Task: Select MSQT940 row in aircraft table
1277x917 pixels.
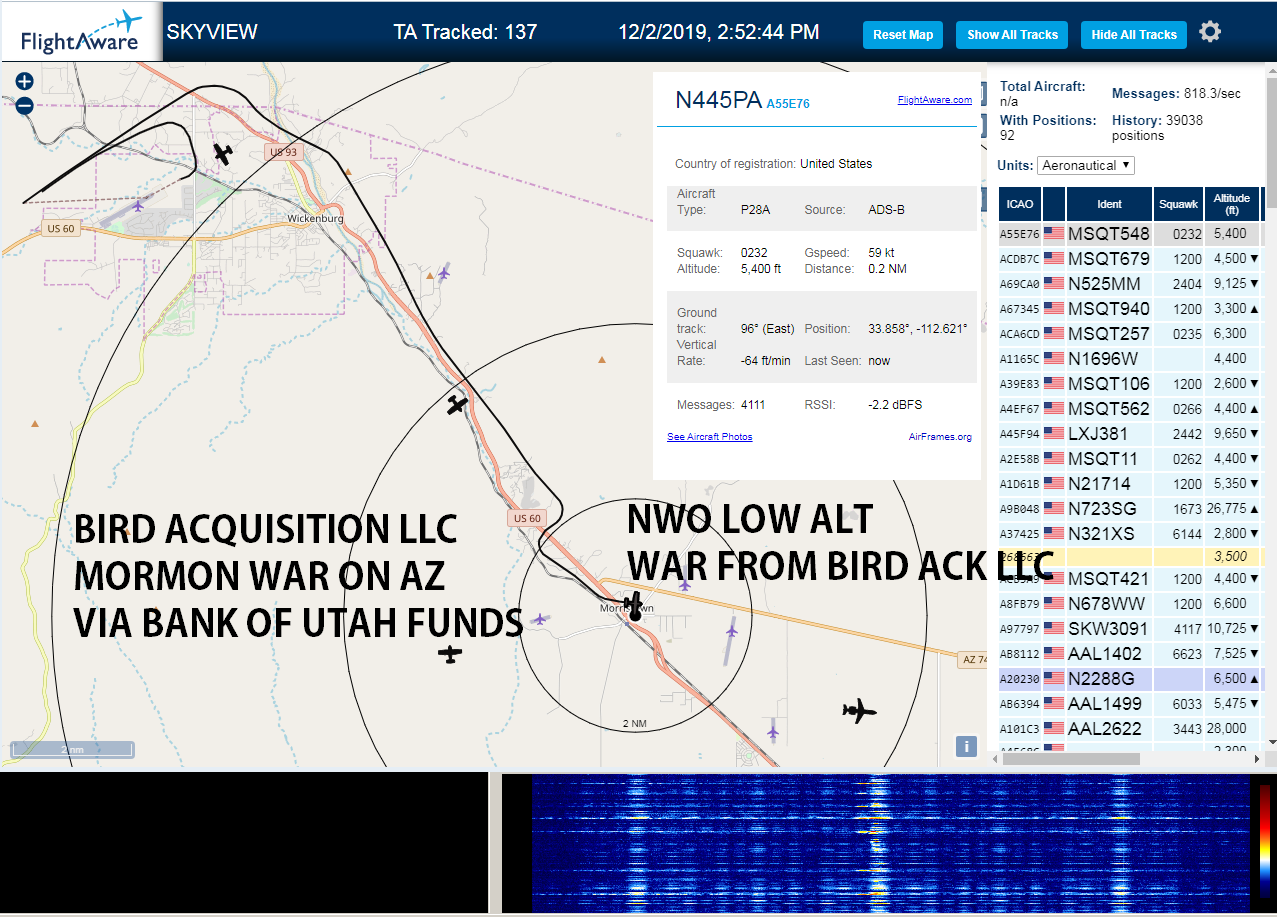Action: point(1130,309)
